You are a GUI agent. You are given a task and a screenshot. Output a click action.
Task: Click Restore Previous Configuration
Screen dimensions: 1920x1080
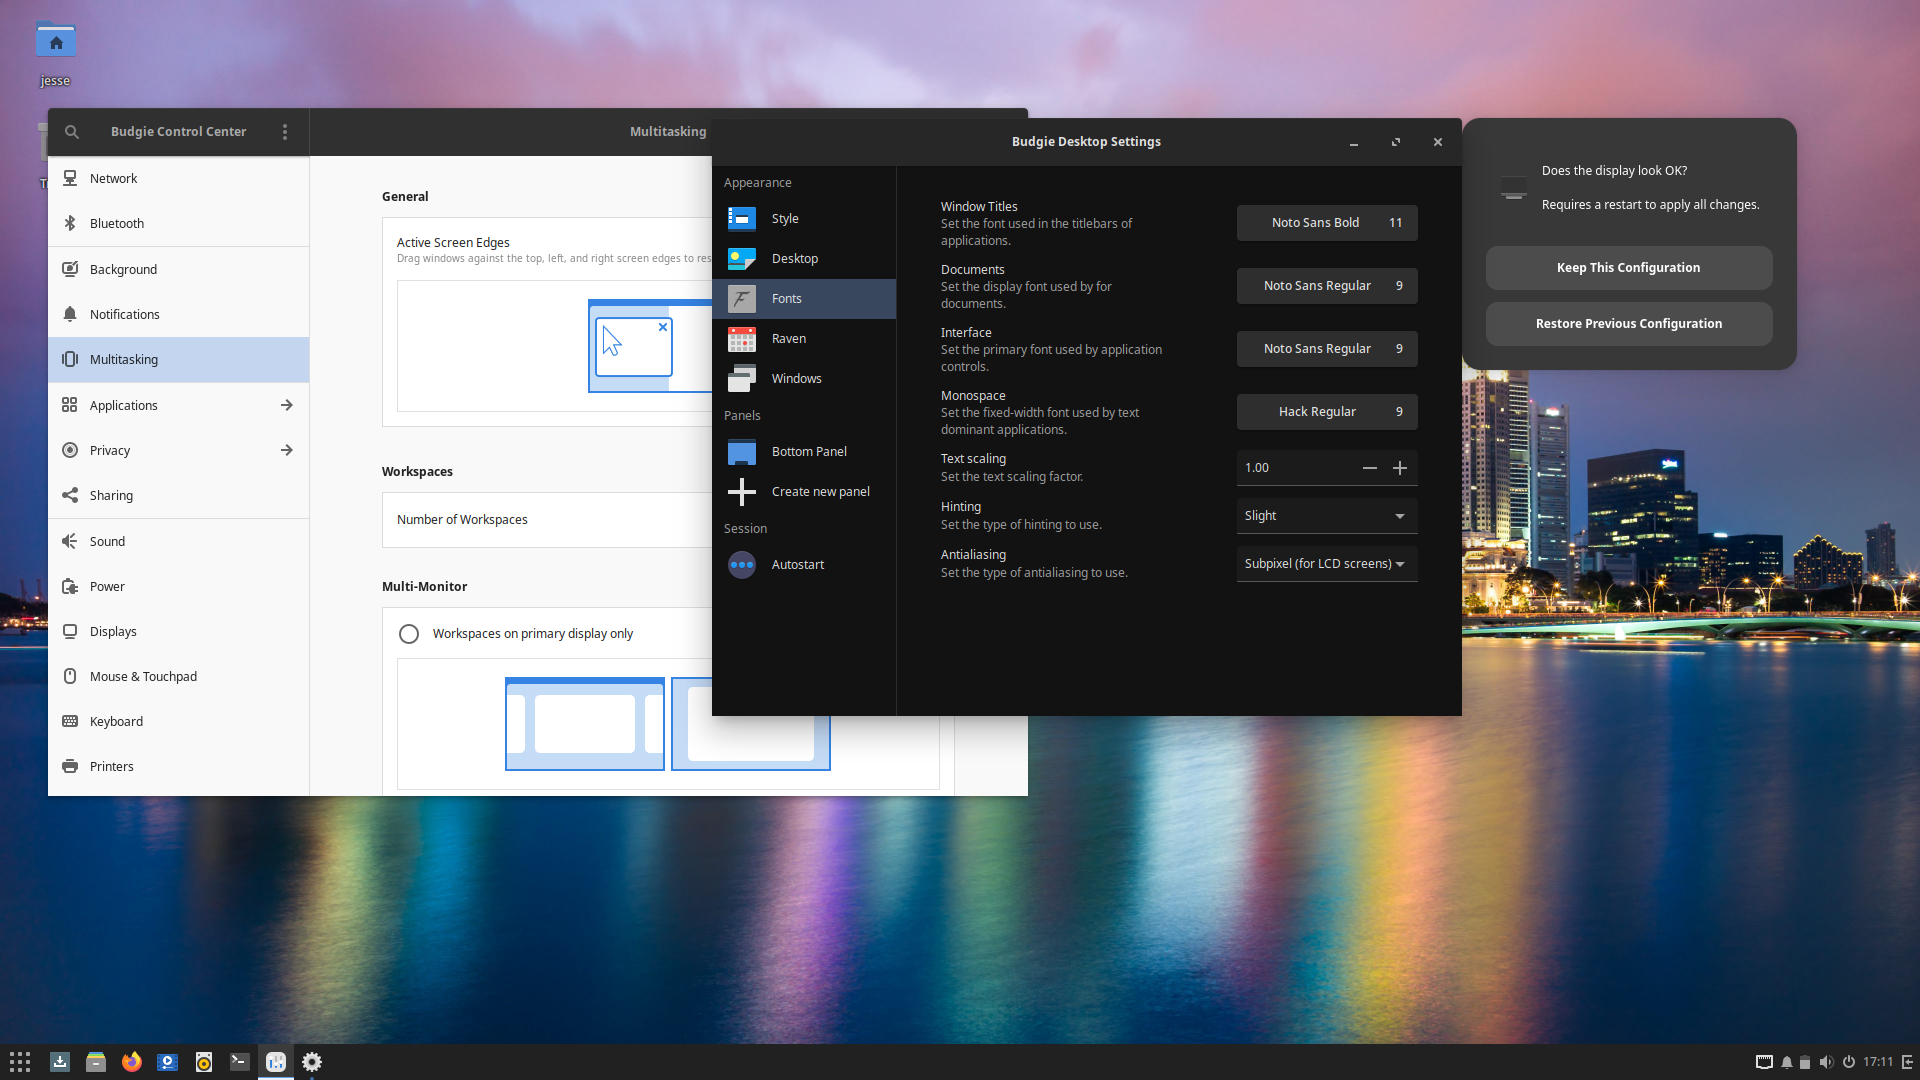pyautogui.click(x=1629, y=324)
